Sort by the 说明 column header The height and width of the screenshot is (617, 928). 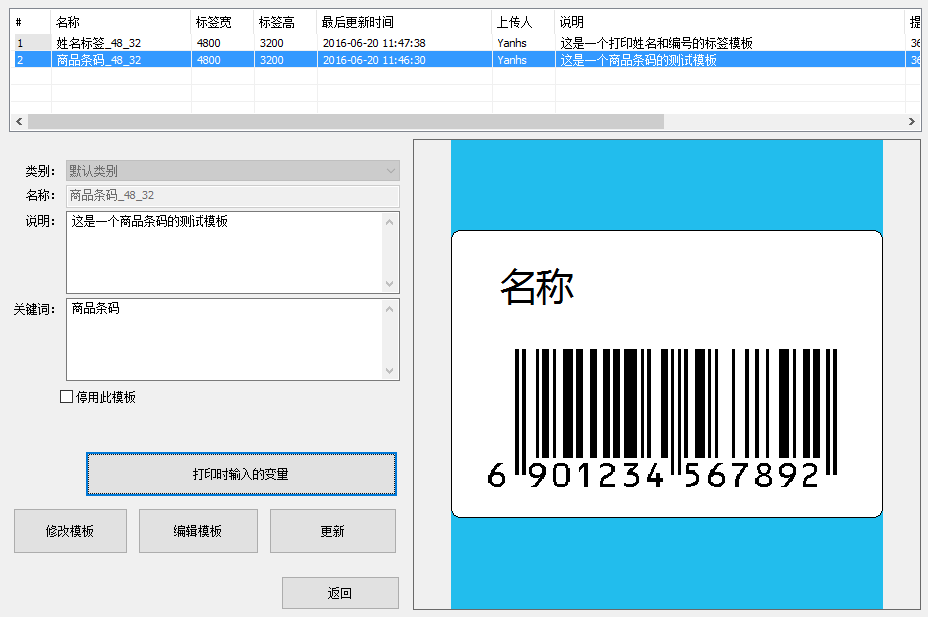tap(730, 22)
